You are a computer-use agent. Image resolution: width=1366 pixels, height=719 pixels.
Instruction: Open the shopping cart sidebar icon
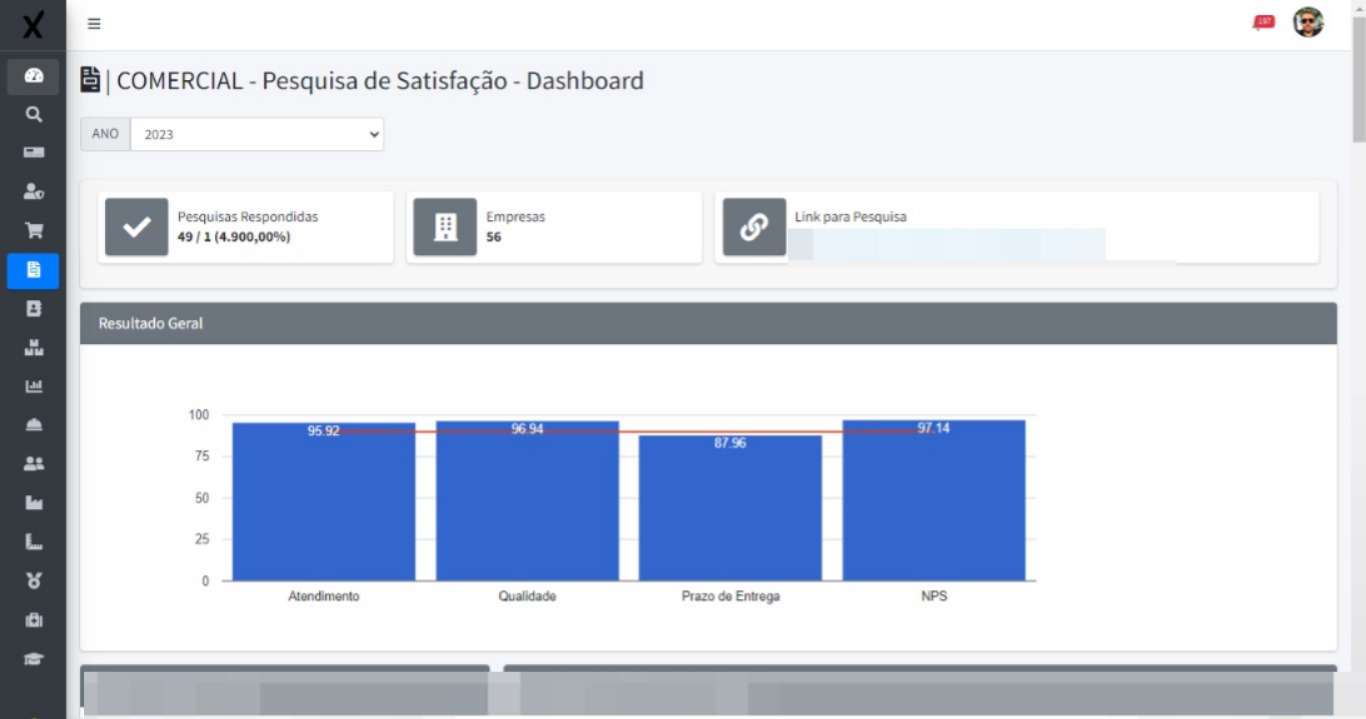click(33, 231)
